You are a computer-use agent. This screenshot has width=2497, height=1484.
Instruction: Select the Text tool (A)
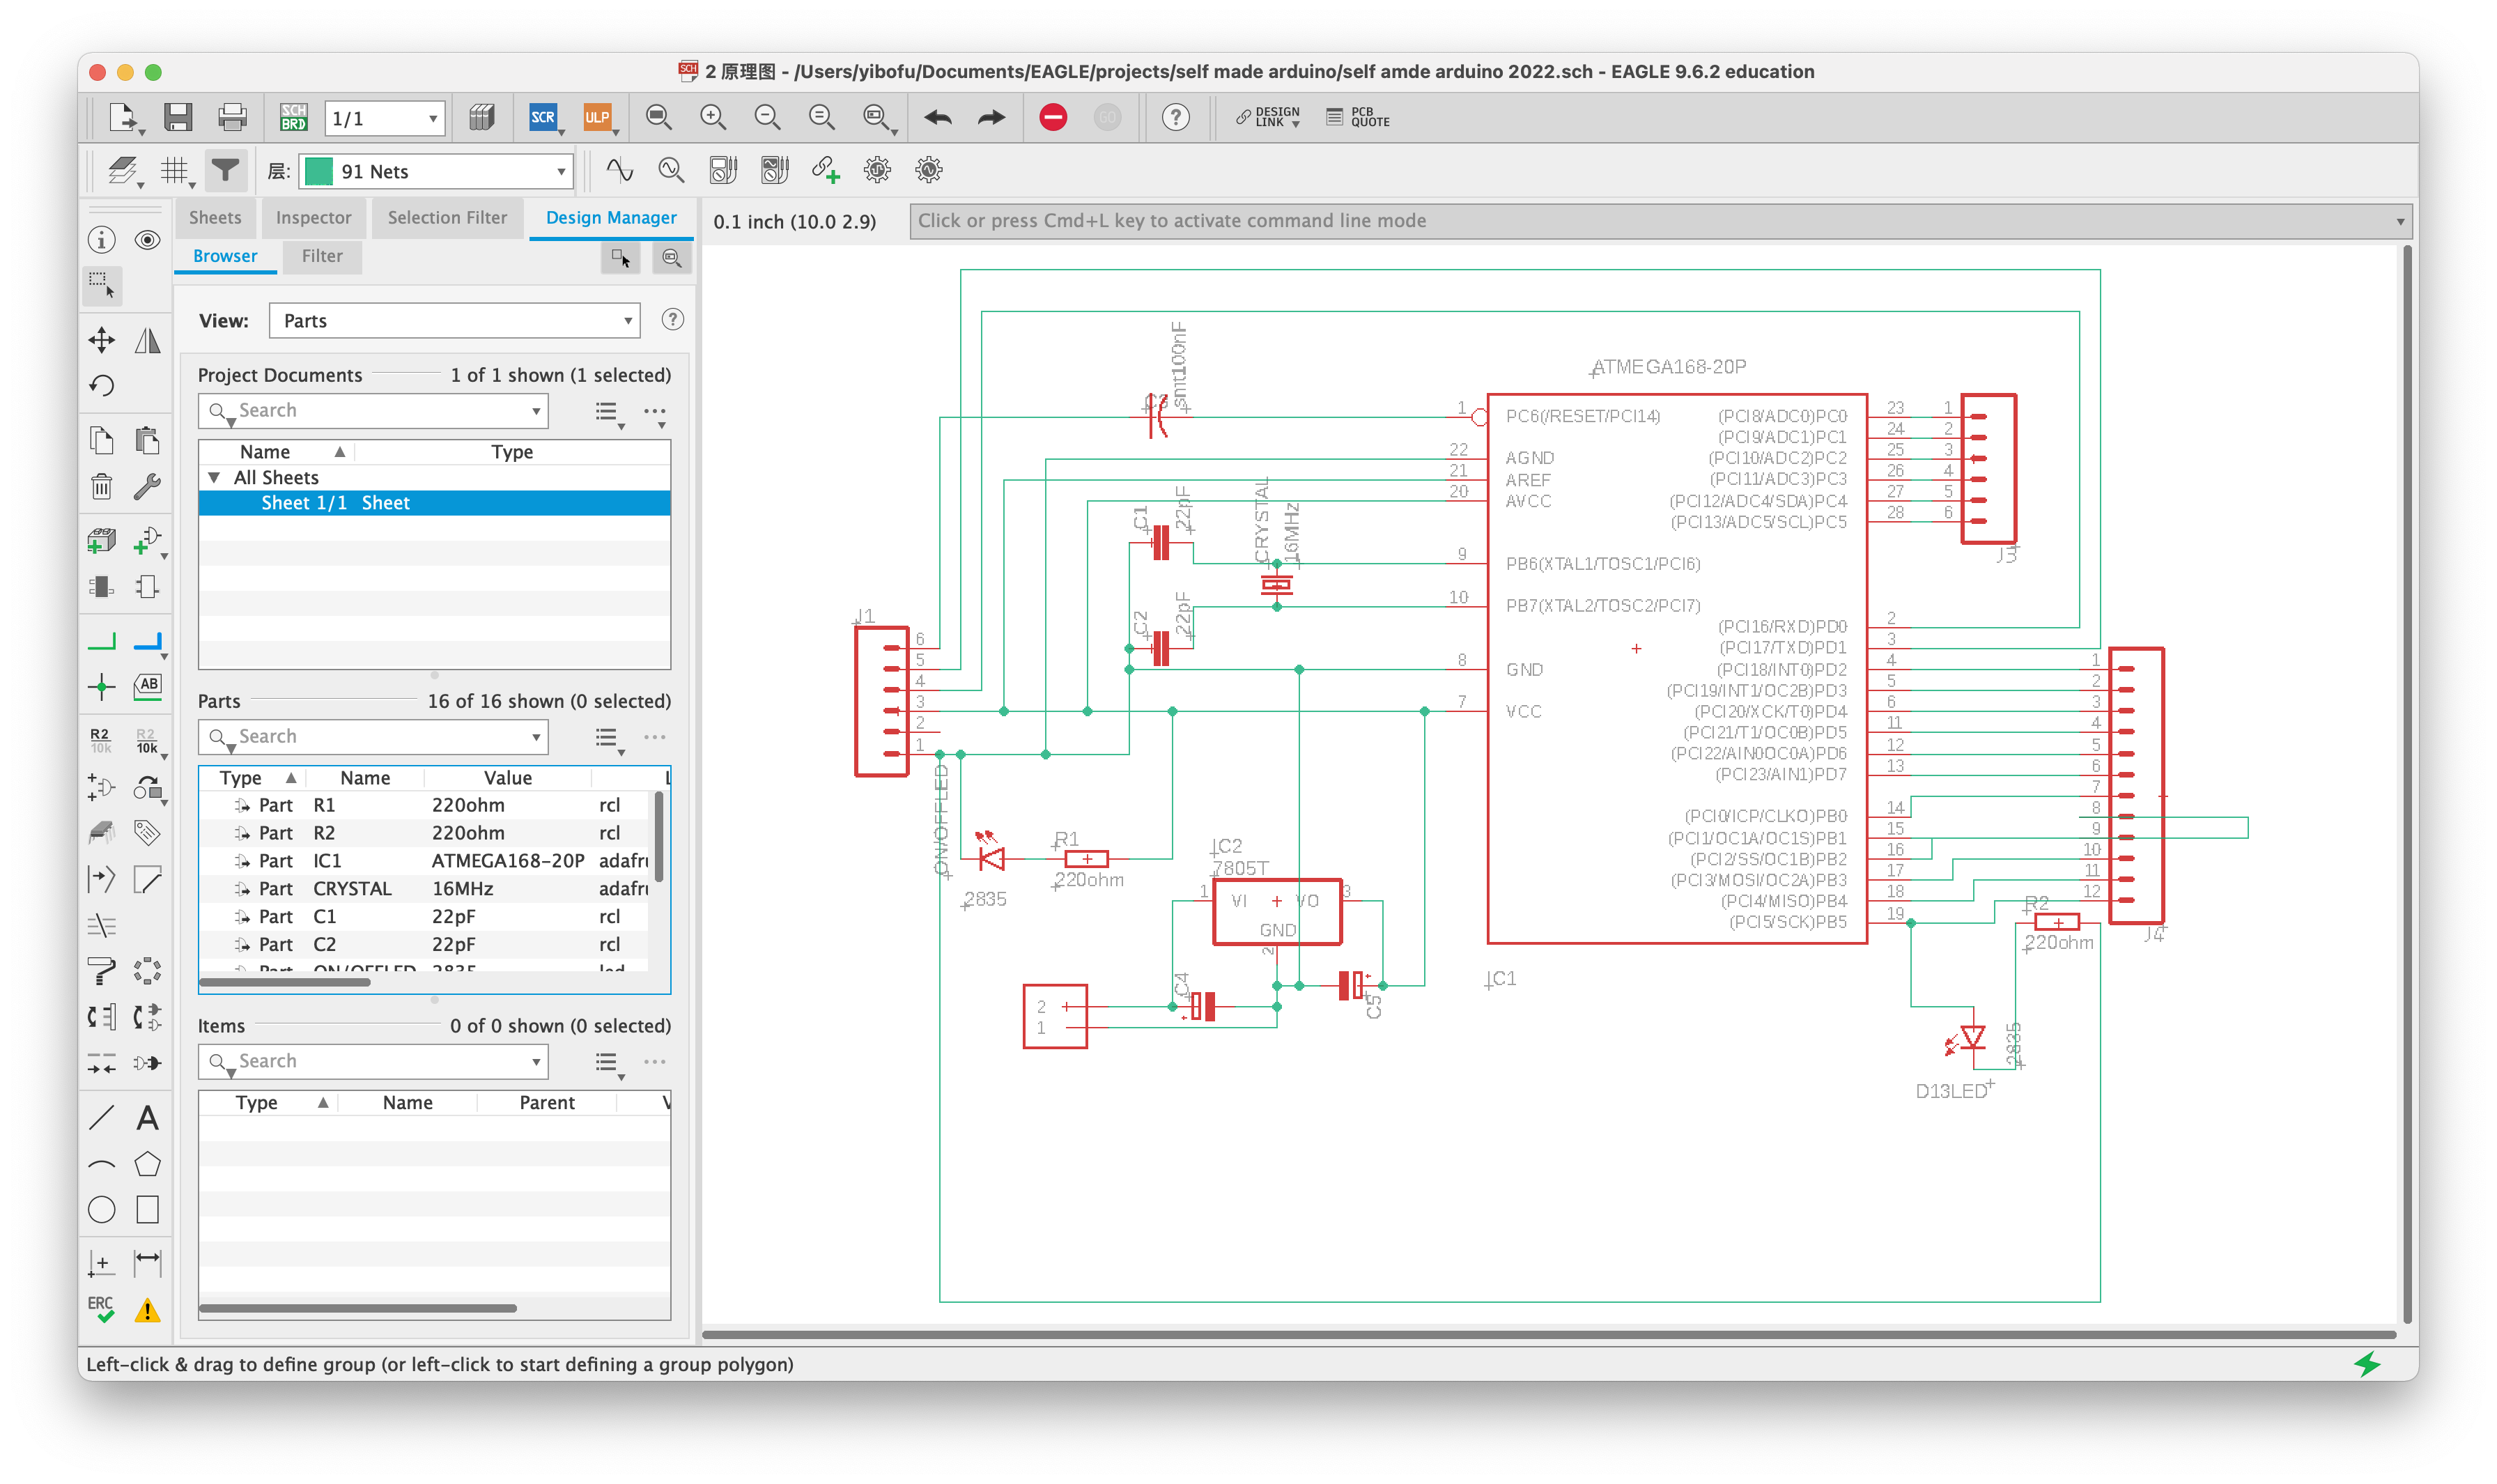(147, 1118)
